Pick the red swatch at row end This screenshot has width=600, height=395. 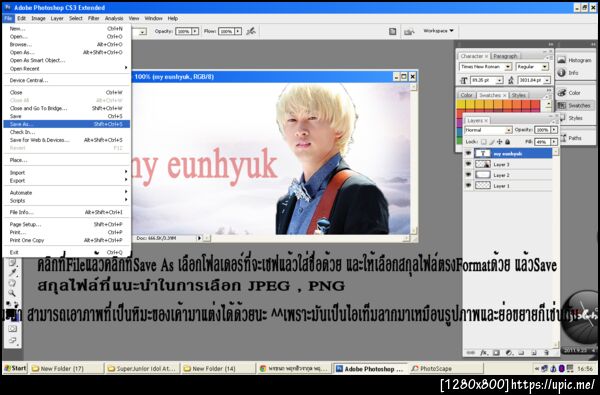pyautogui.click(x=536, y=104)
